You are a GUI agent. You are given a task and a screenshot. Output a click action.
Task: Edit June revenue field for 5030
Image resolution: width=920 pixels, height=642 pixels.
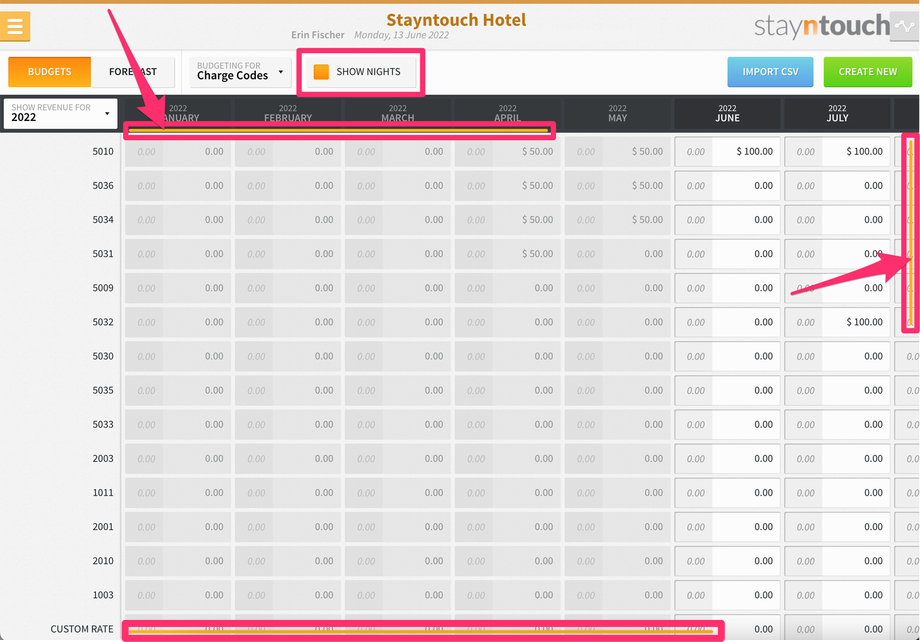pos(746,356)
